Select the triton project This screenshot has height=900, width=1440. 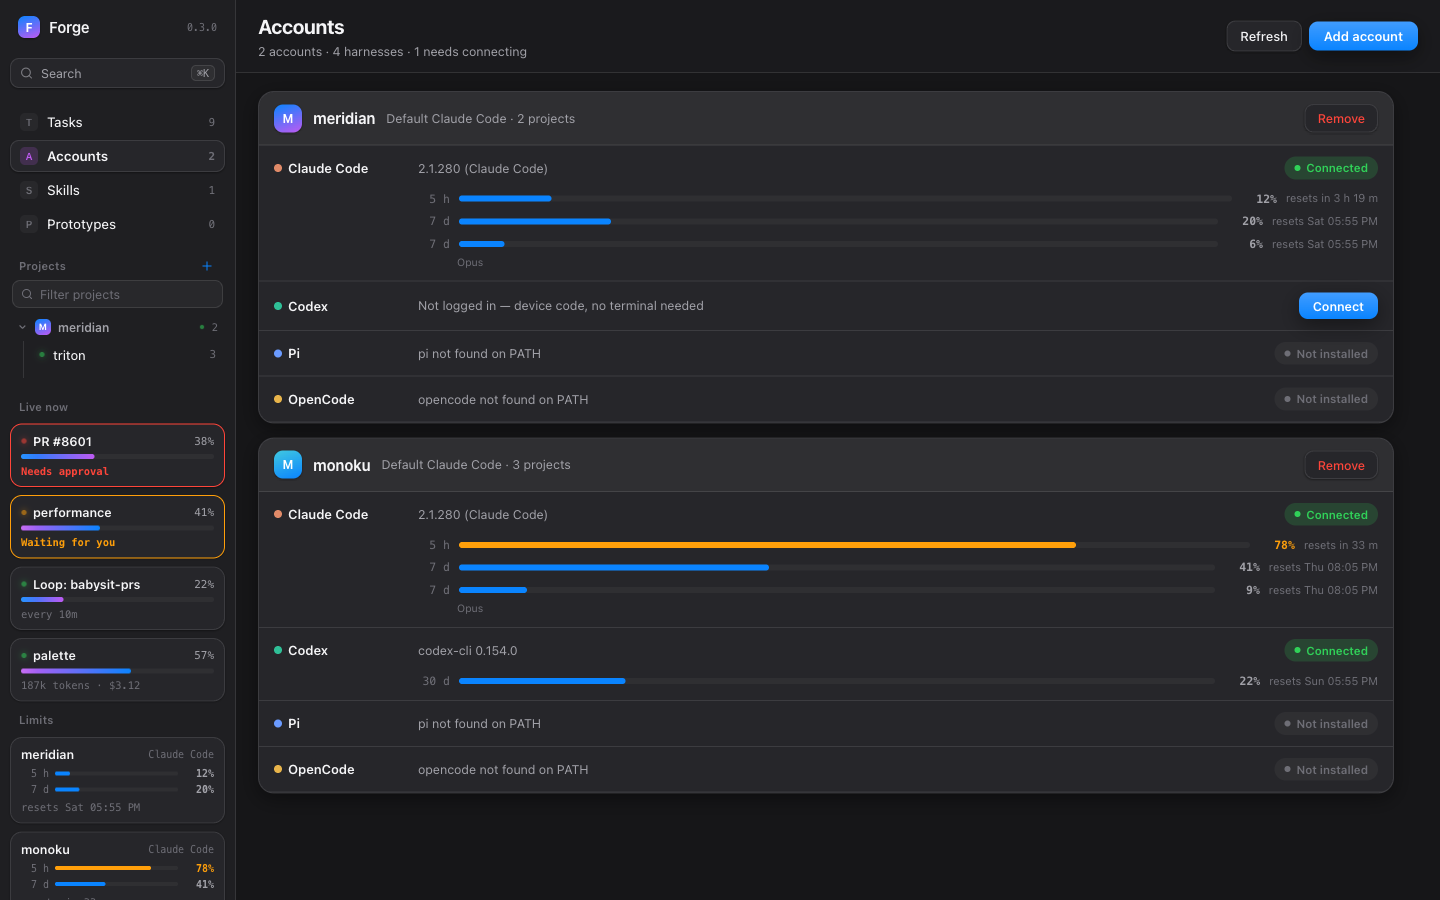126,355
